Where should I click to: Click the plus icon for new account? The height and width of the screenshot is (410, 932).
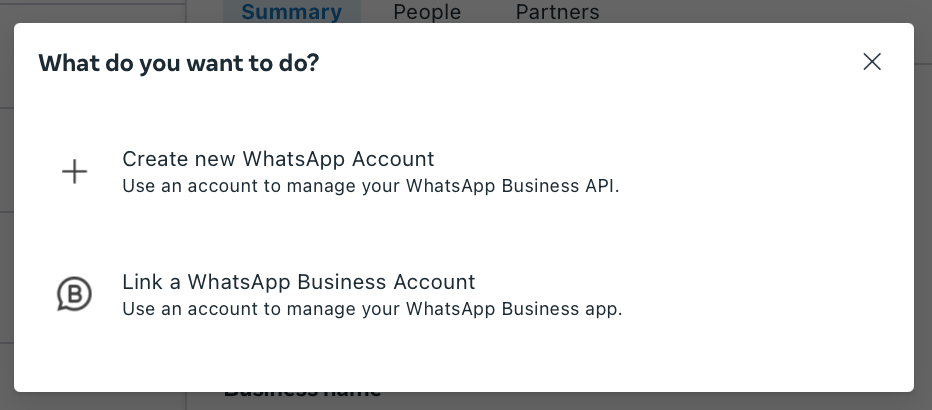click(x=74, y=172)
